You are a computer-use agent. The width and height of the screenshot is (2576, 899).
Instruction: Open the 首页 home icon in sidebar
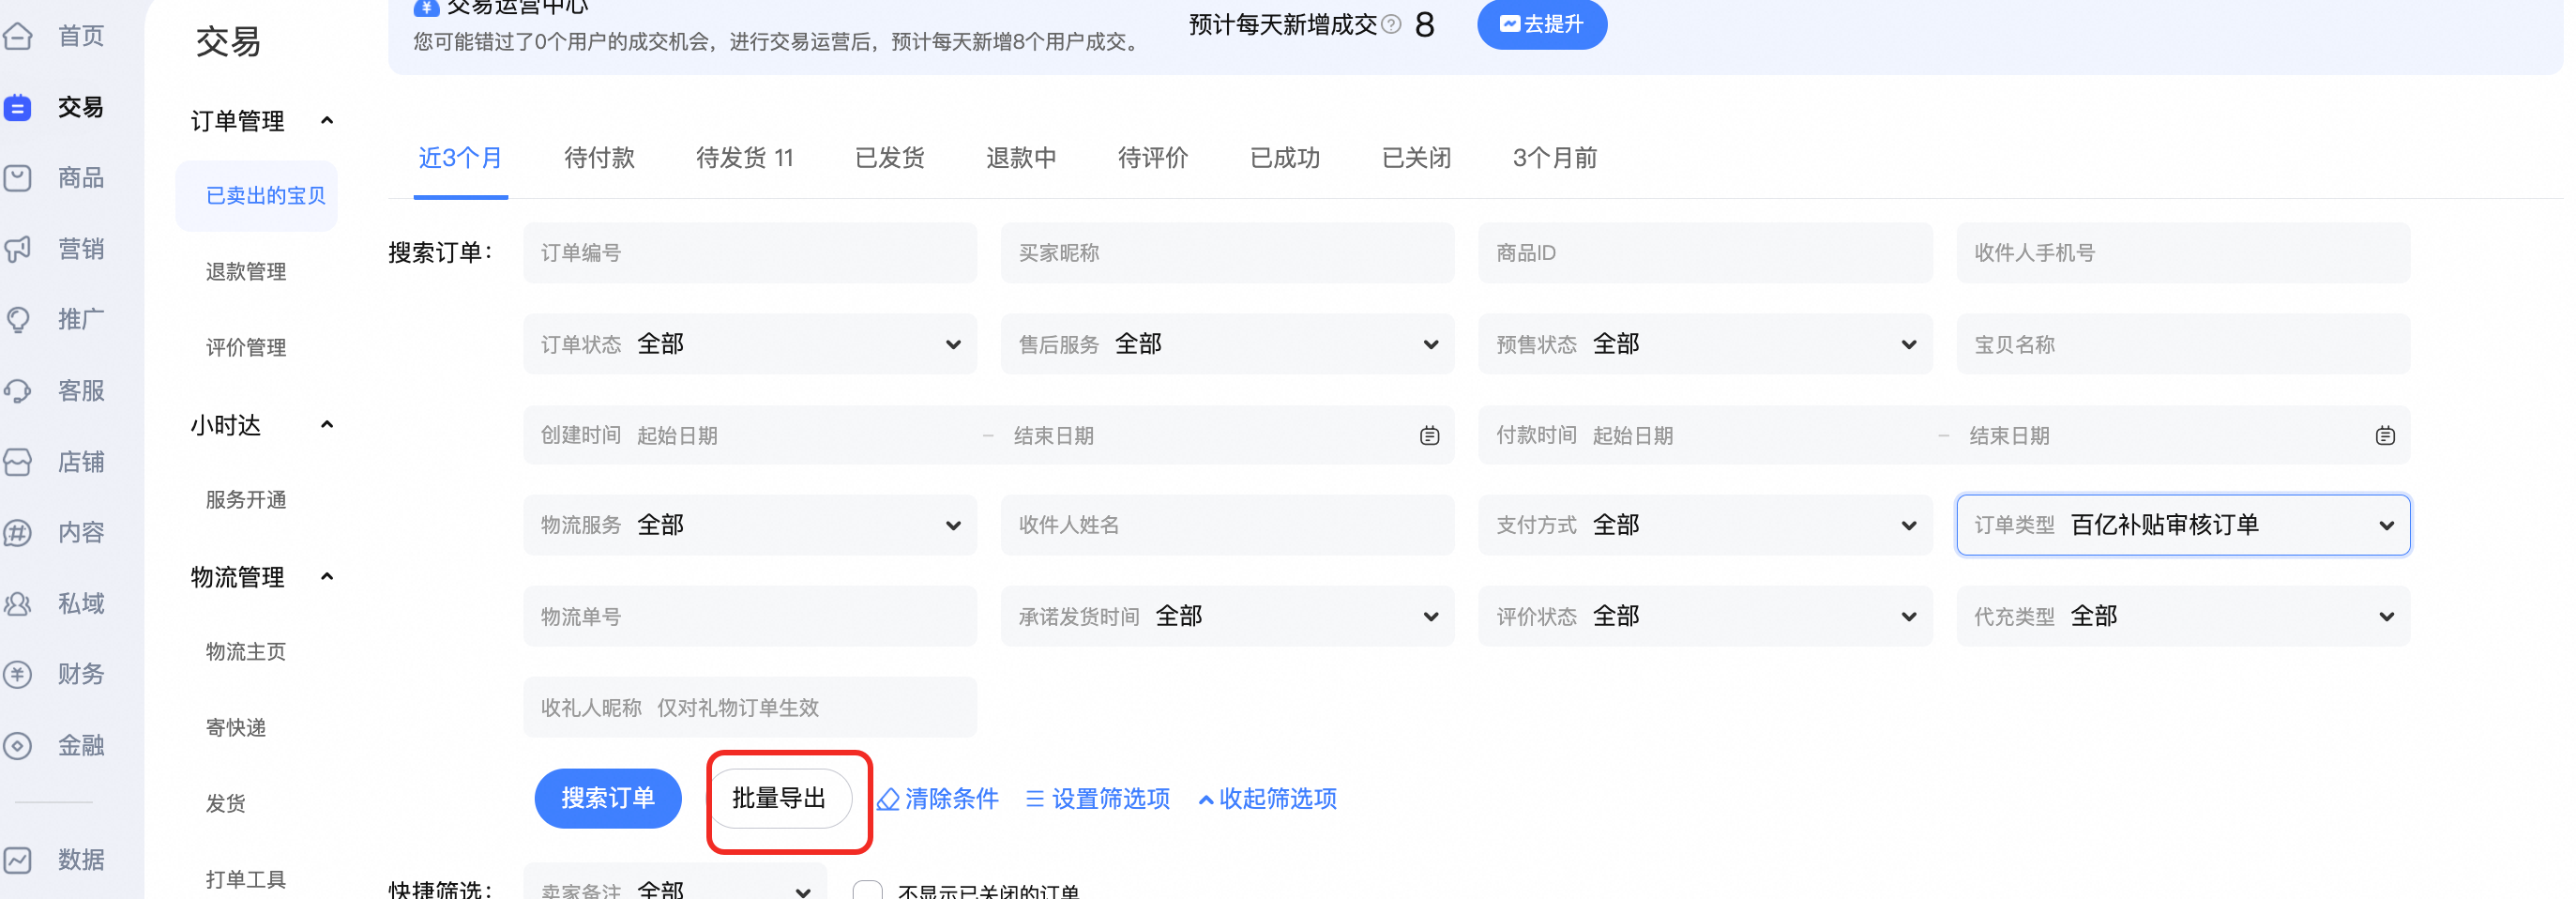click(x=18, y=37)
